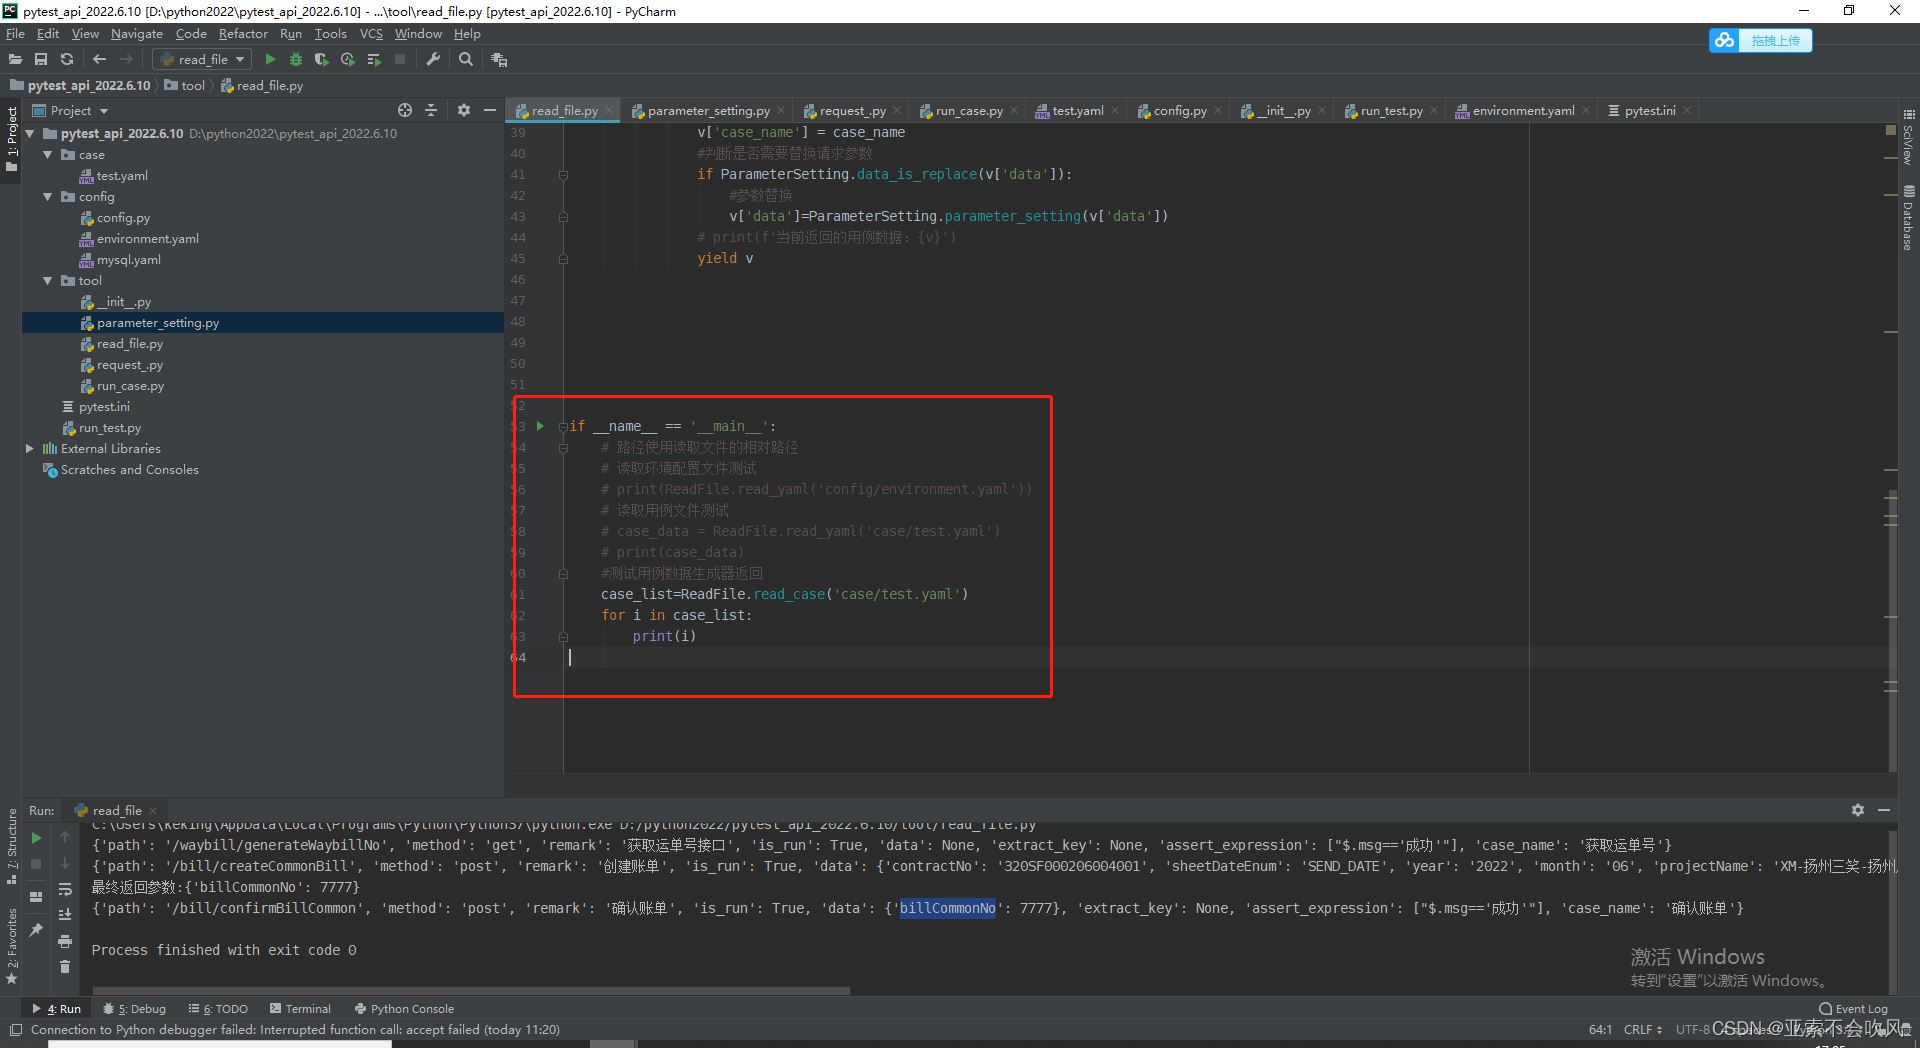This screenshot has height=1048, width=1920.
Task: Open Search Everywhere magnifier icon
Action: [x=466, y=60]
